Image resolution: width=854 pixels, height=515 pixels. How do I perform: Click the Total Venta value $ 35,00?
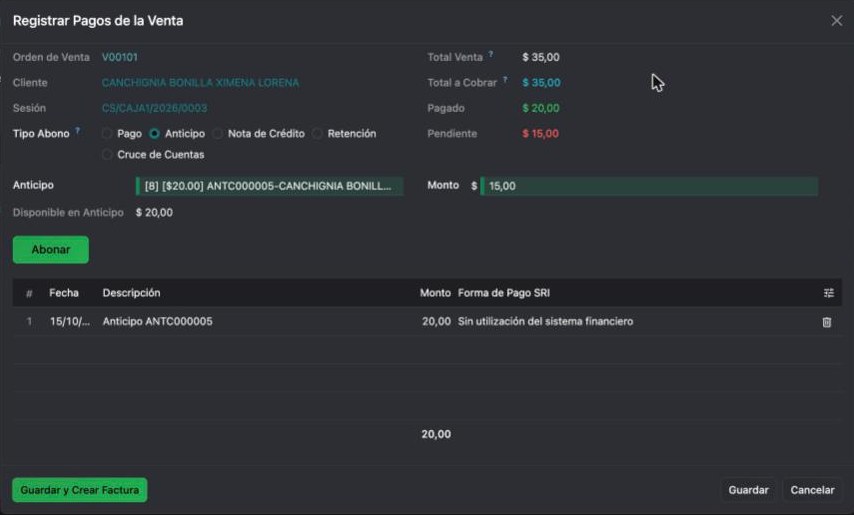[x=541, y=57]
